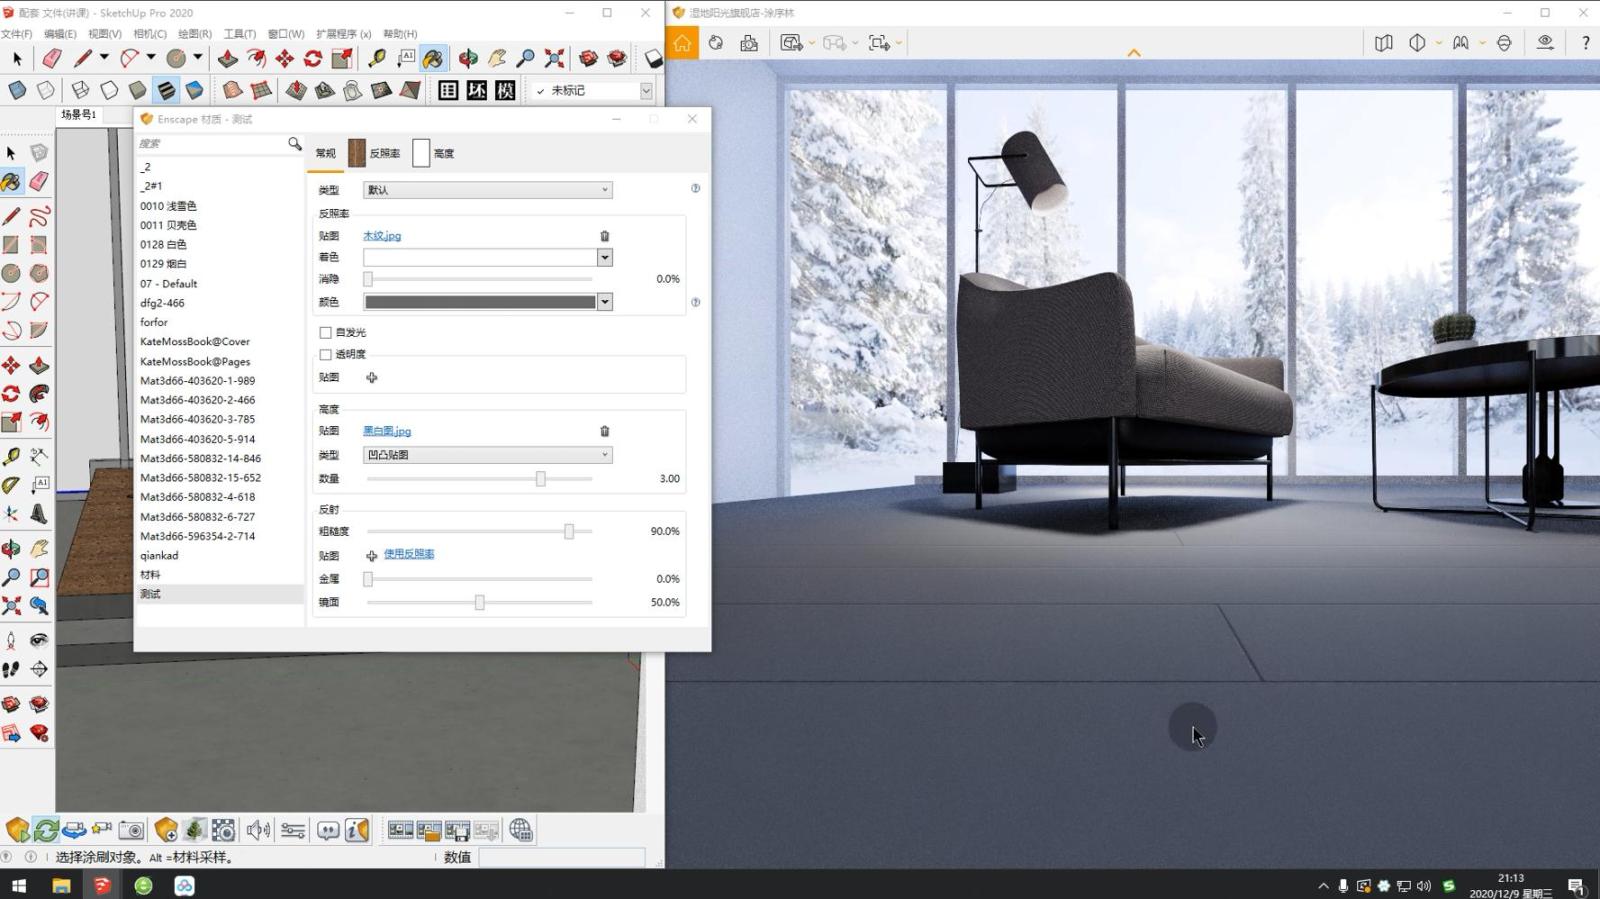Activate the Orbit camera tool
Image resolution: width=1600 pixels, height=899 pixels.
(468, 59)
